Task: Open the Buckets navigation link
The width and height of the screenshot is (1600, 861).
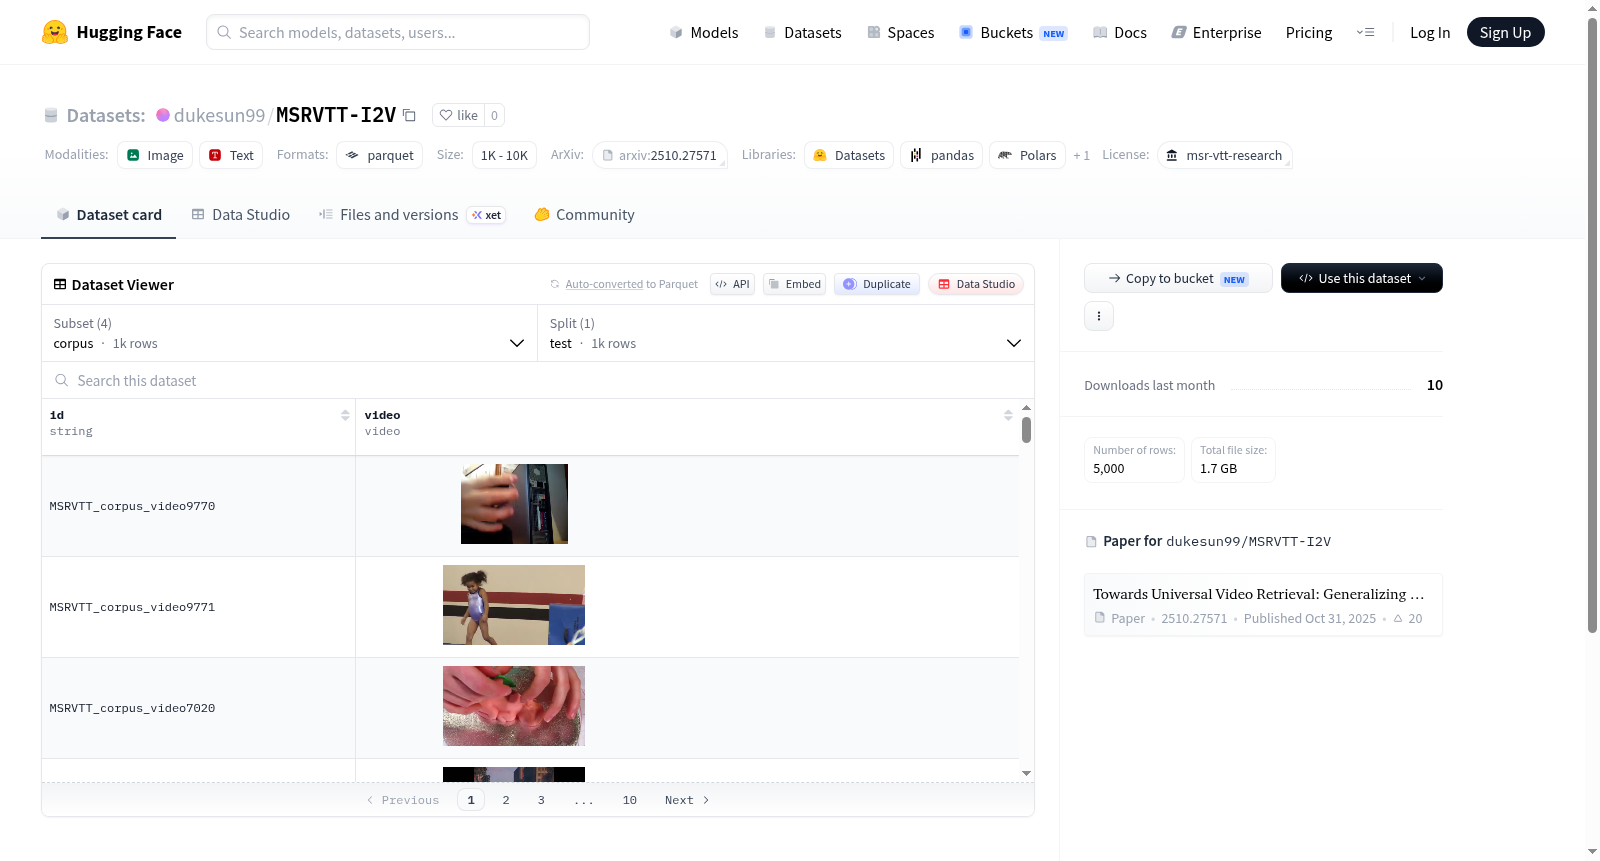Action: [x=1013, y=32]
